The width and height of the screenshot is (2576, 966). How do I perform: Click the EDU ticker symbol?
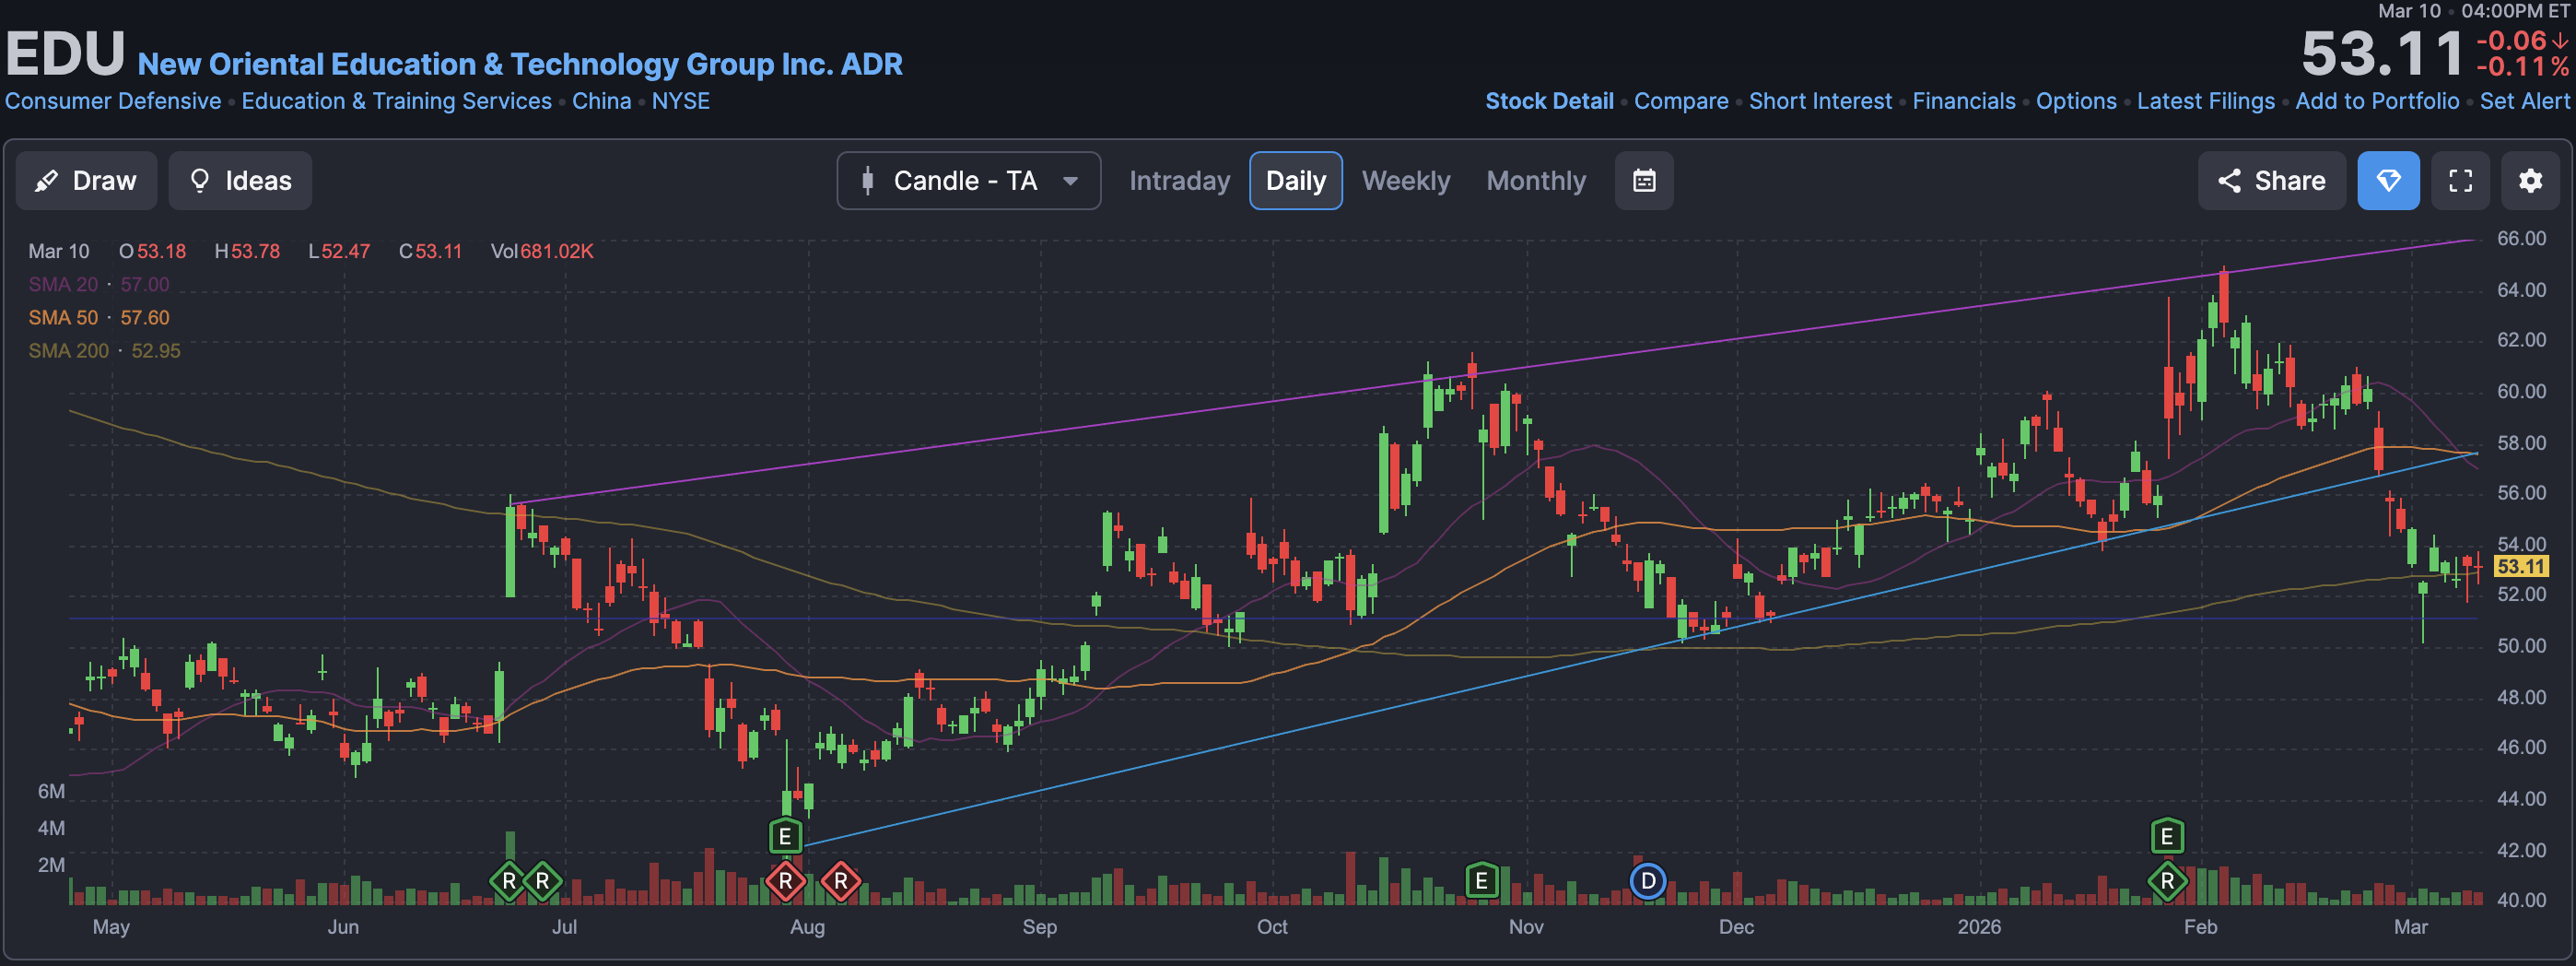pos(65,54)
